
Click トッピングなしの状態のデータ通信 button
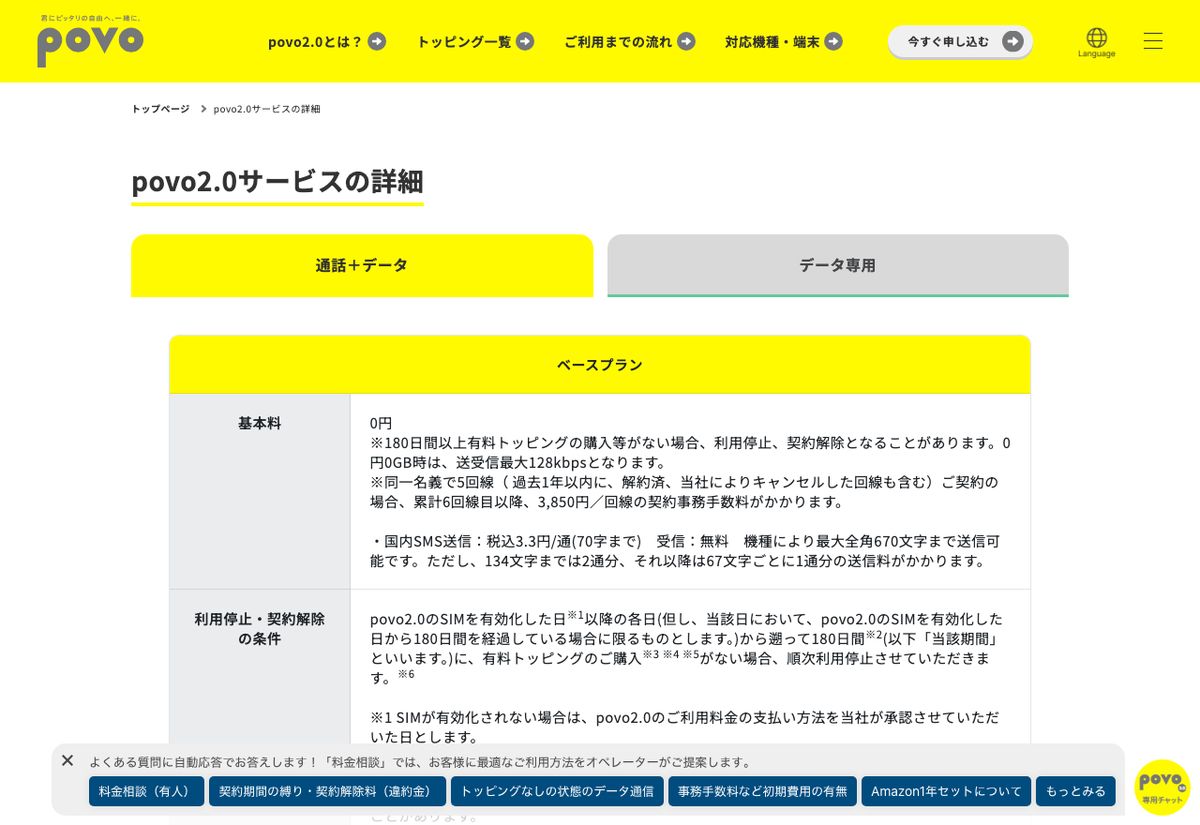click(x=557, y=791)
